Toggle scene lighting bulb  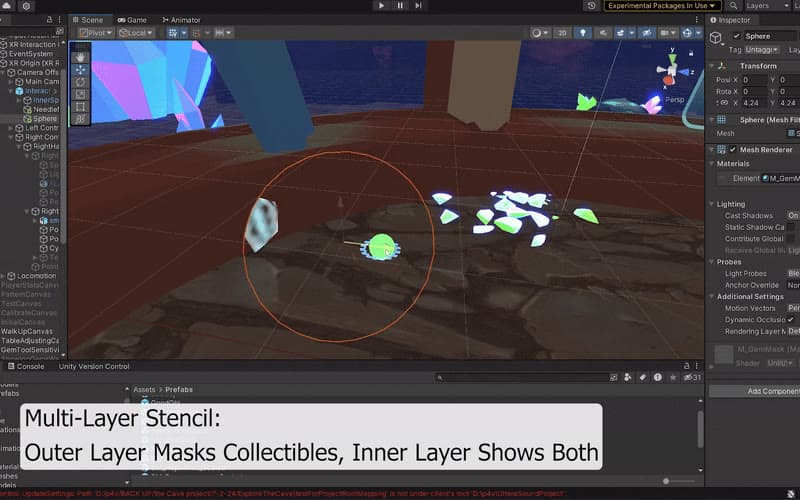pyautogui.click(x=583, y=33)
